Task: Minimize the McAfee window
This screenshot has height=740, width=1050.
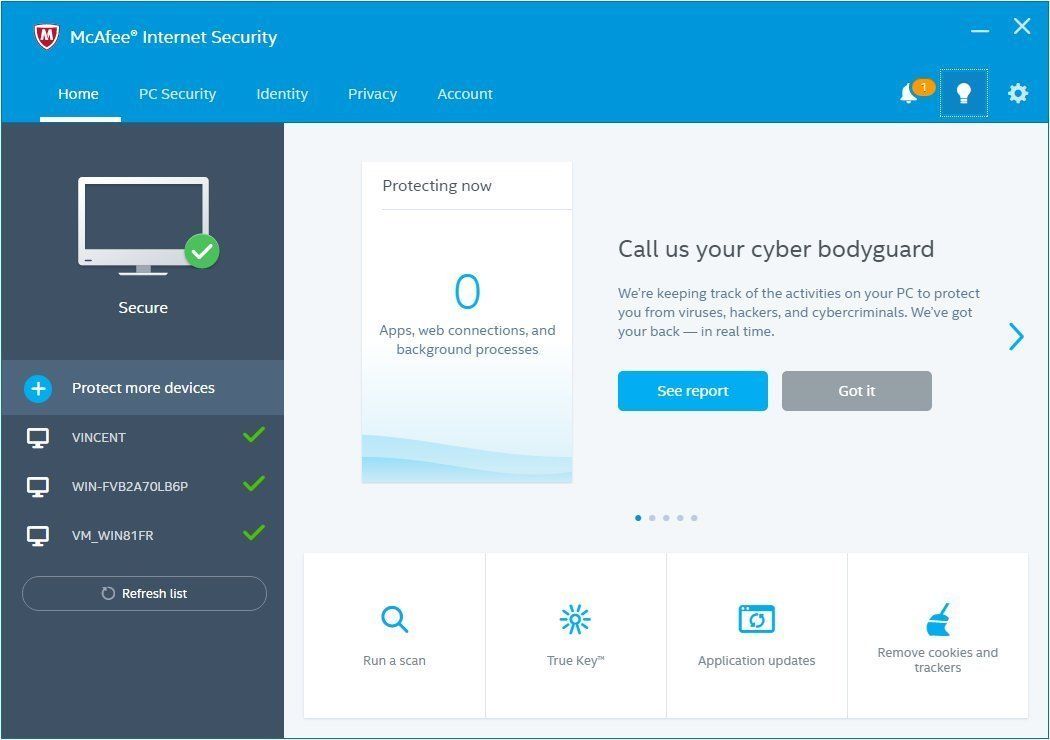Action: (980, 30)
